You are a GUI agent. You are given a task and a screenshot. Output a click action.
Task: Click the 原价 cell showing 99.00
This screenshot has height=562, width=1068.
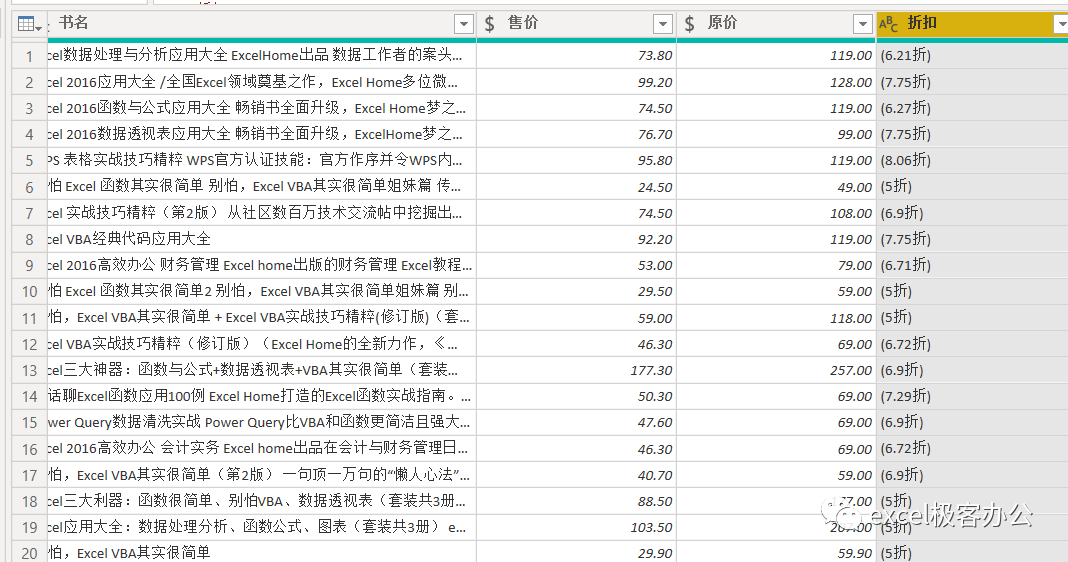(776, 135)
